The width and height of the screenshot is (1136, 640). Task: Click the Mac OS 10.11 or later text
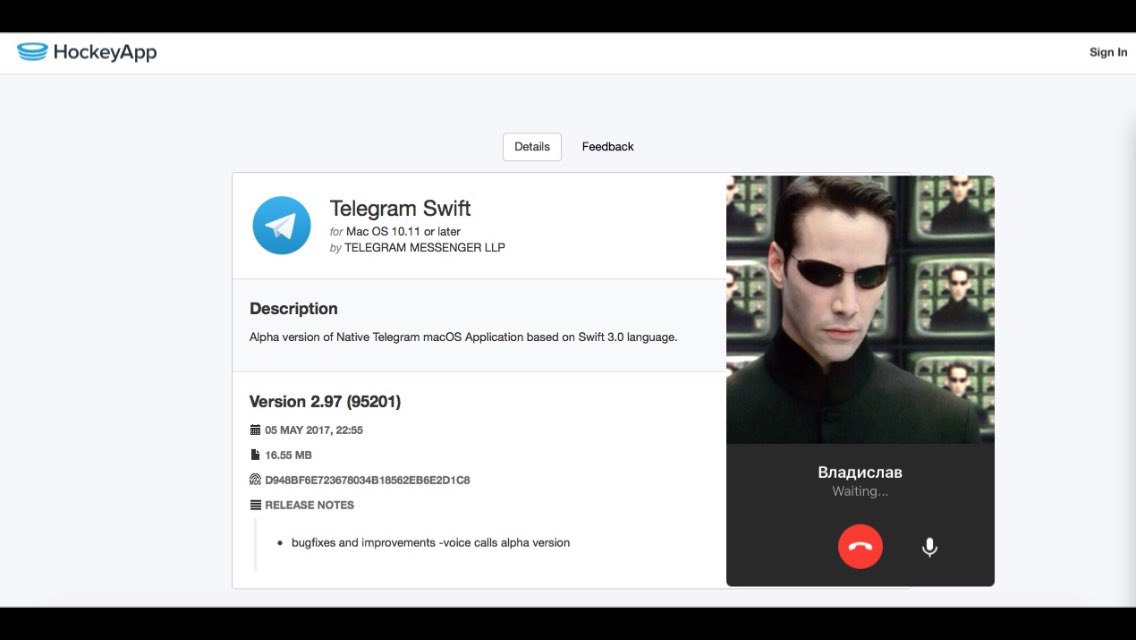[403, 231]
